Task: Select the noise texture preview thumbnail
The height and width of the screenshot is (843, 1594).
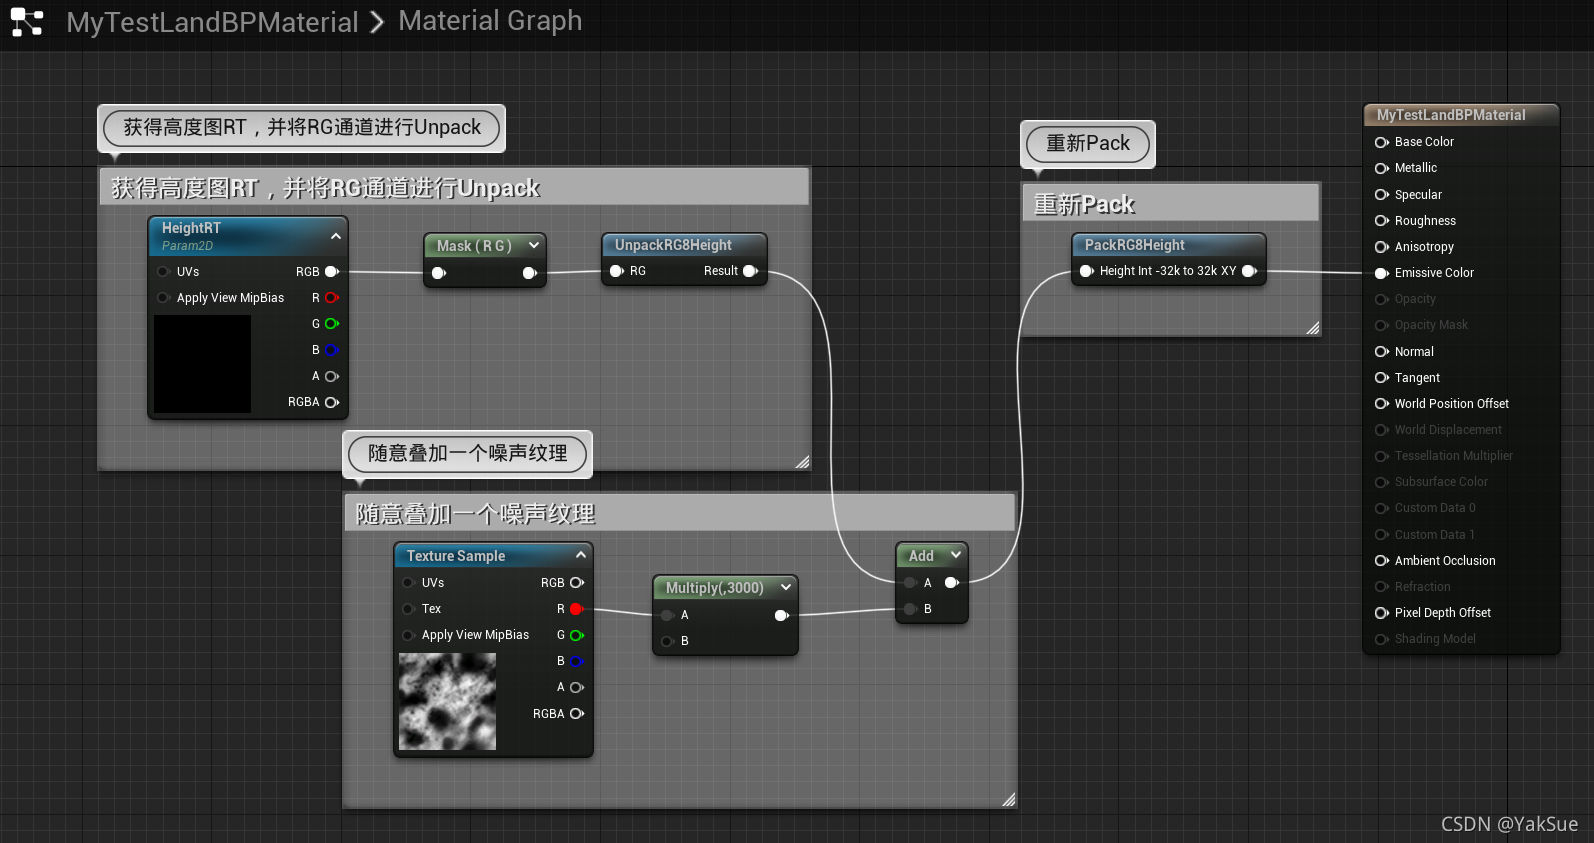Action: click(x=447, y=701)
